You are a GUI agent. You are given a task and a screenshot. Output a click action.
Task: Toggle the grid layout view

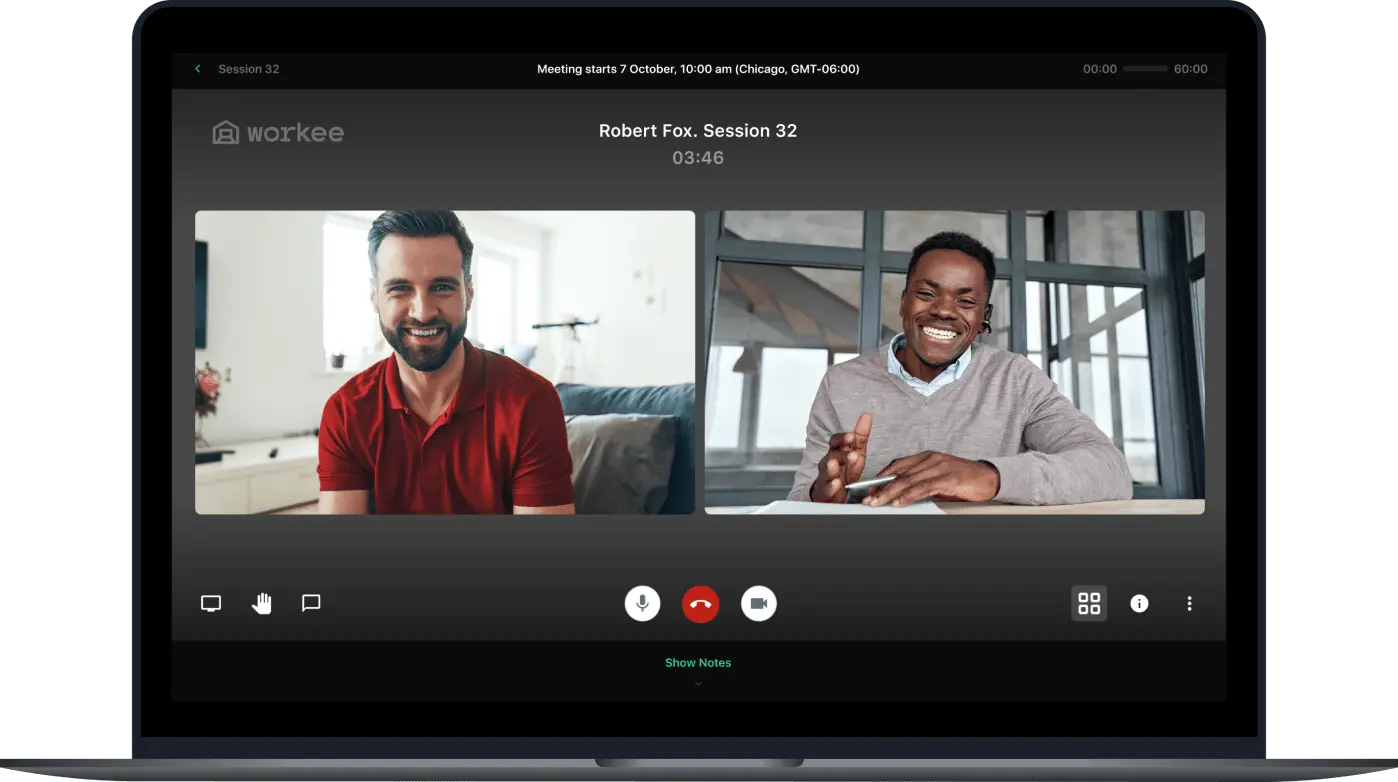click(x=1089, y=603)
